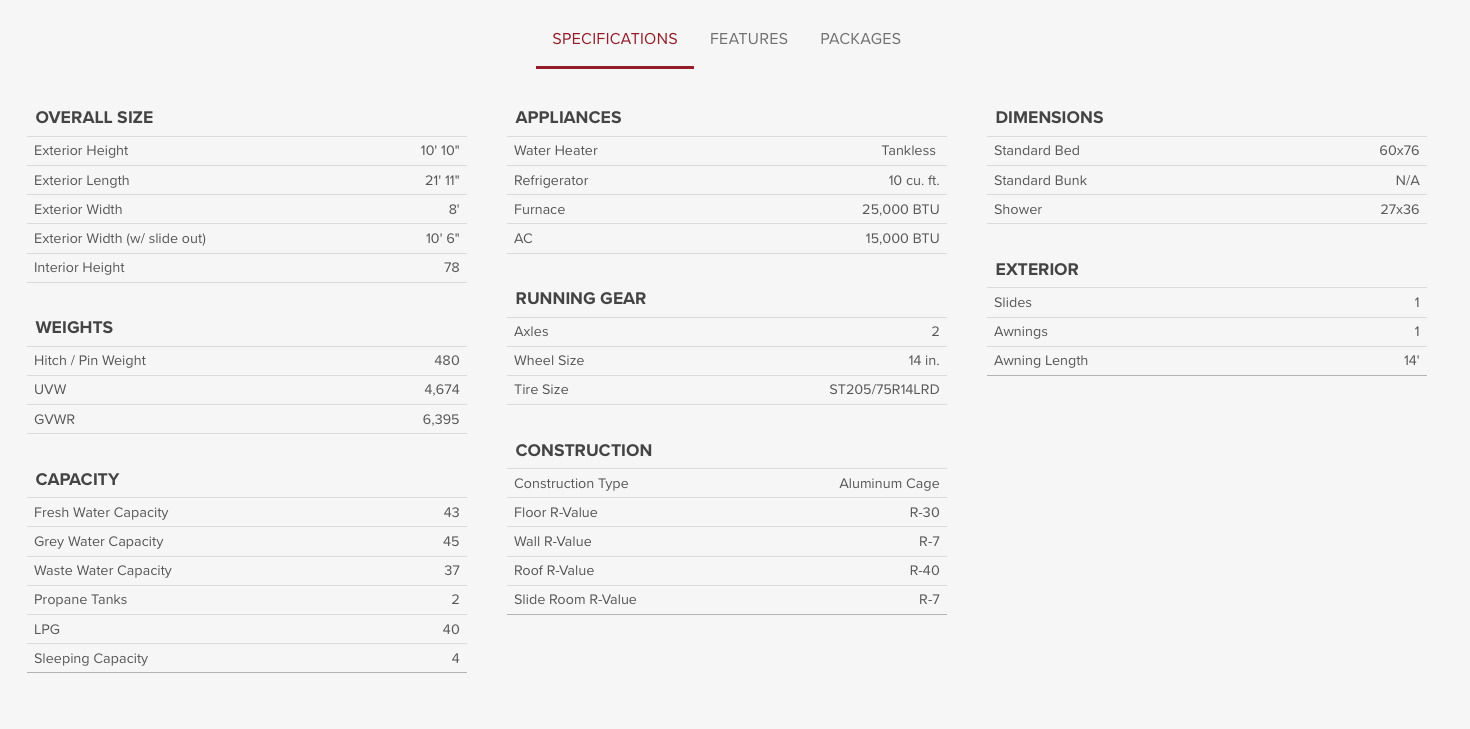Open the Packages tab
The width and height of the screenshot is (1470, 729).
860,39
